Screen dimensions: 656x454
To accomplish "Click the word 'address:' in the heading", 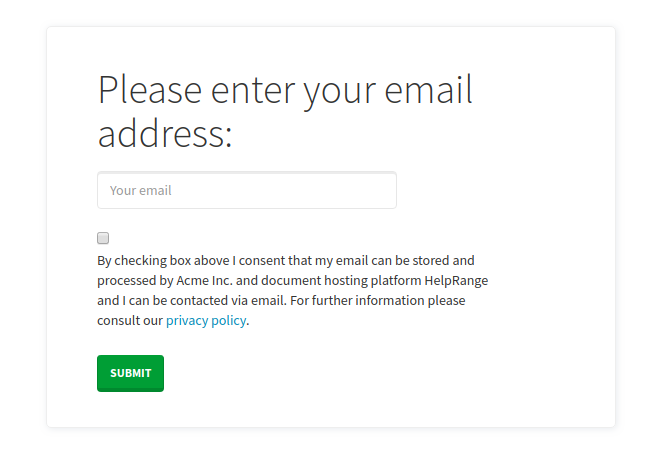I will pyautogui.click(x=165, y=133).
